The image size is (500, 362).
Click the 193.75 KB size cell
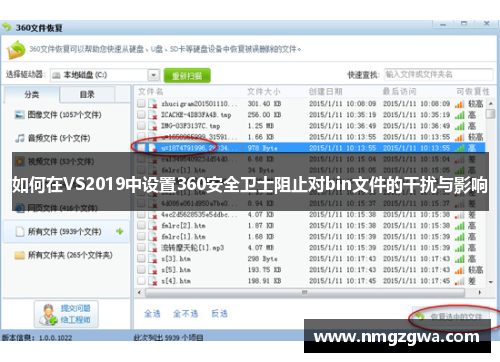[x=264, y=270]
